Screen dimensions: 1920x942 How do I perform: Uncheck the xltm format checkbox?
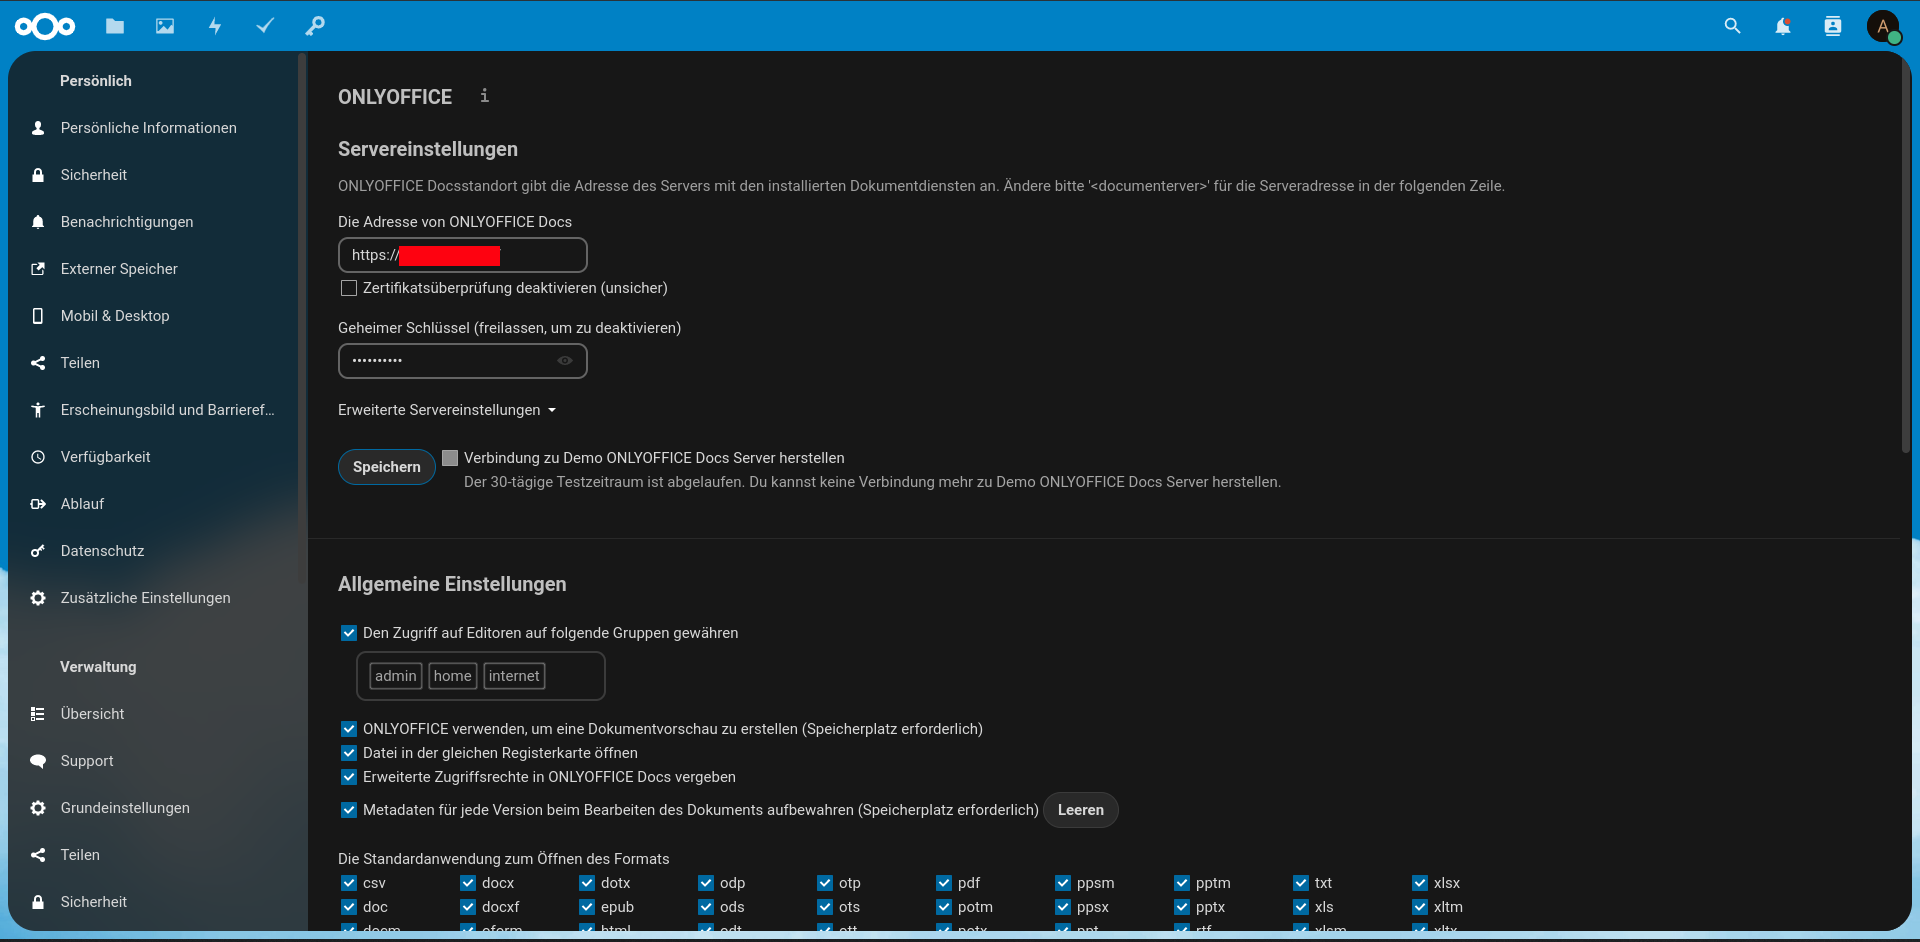click(1420, 907)
